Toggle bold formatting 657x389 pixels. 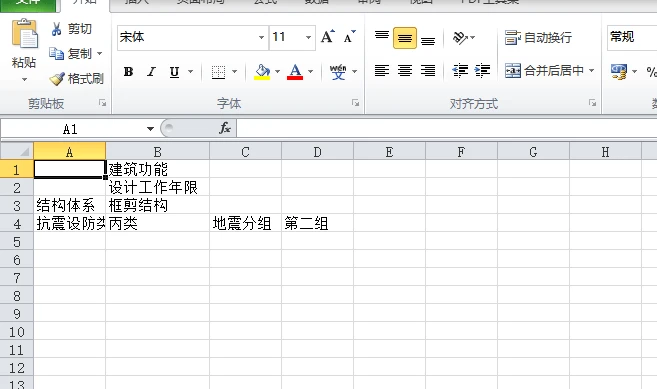click(x=129, y=72)
